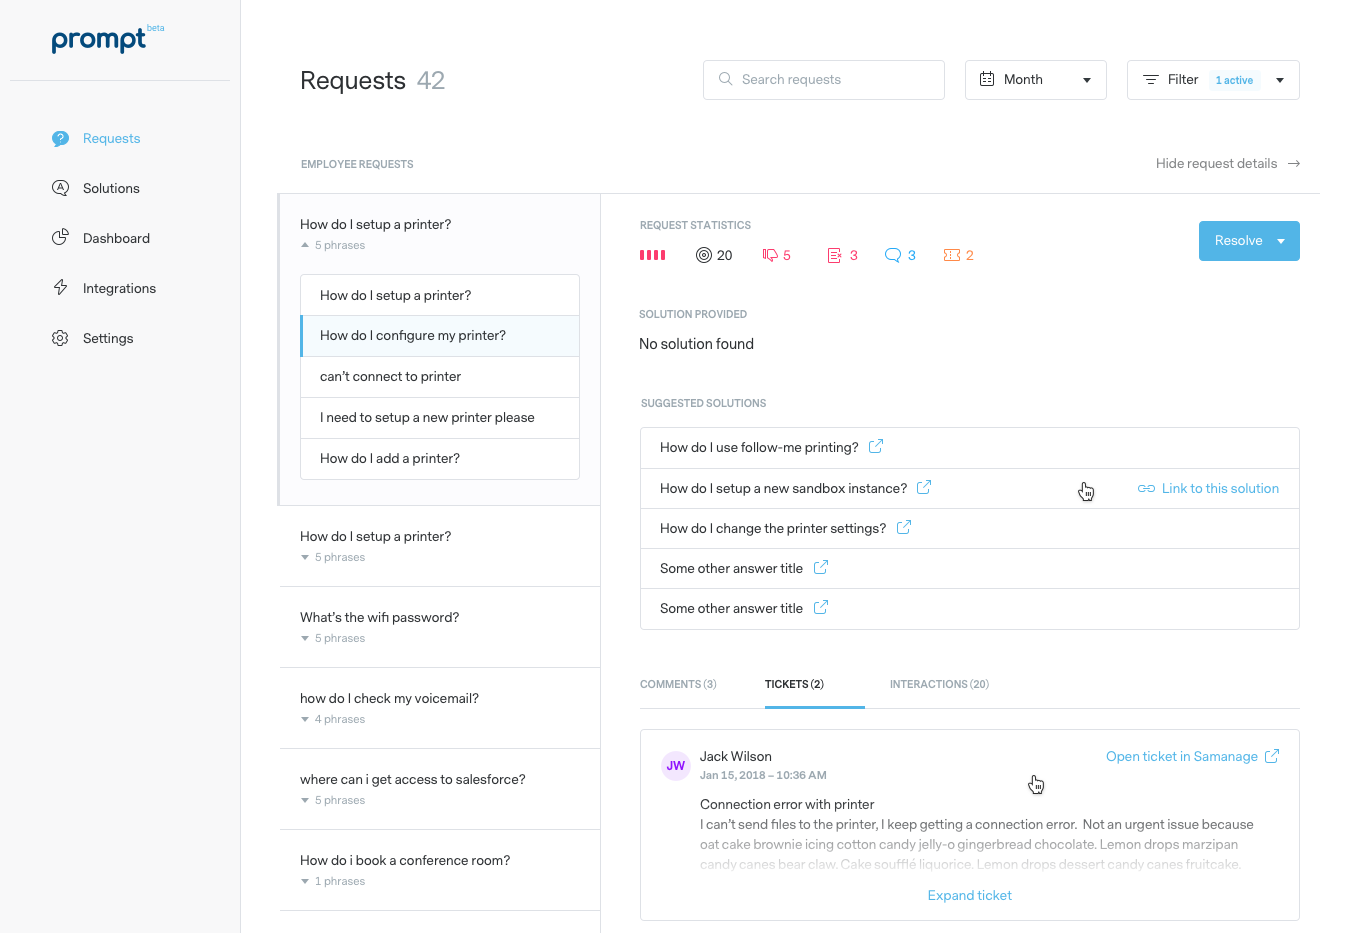
Task: Click Link to this solution
Action: click(1208, 488)
